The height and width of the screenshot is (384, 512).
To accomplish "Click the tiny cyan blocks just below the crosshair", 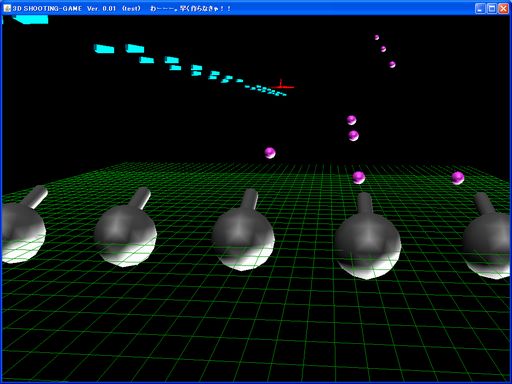I will pyautogui.click(x=266, y=90).
